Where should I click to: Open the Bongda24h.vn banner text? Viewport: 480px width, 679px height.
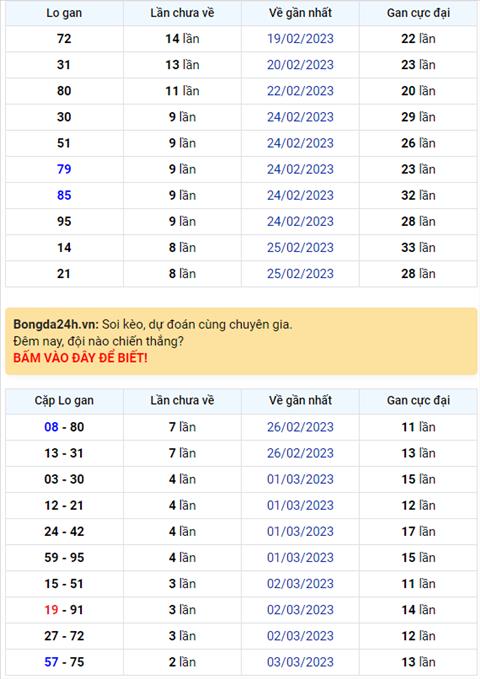coord(152,324)
